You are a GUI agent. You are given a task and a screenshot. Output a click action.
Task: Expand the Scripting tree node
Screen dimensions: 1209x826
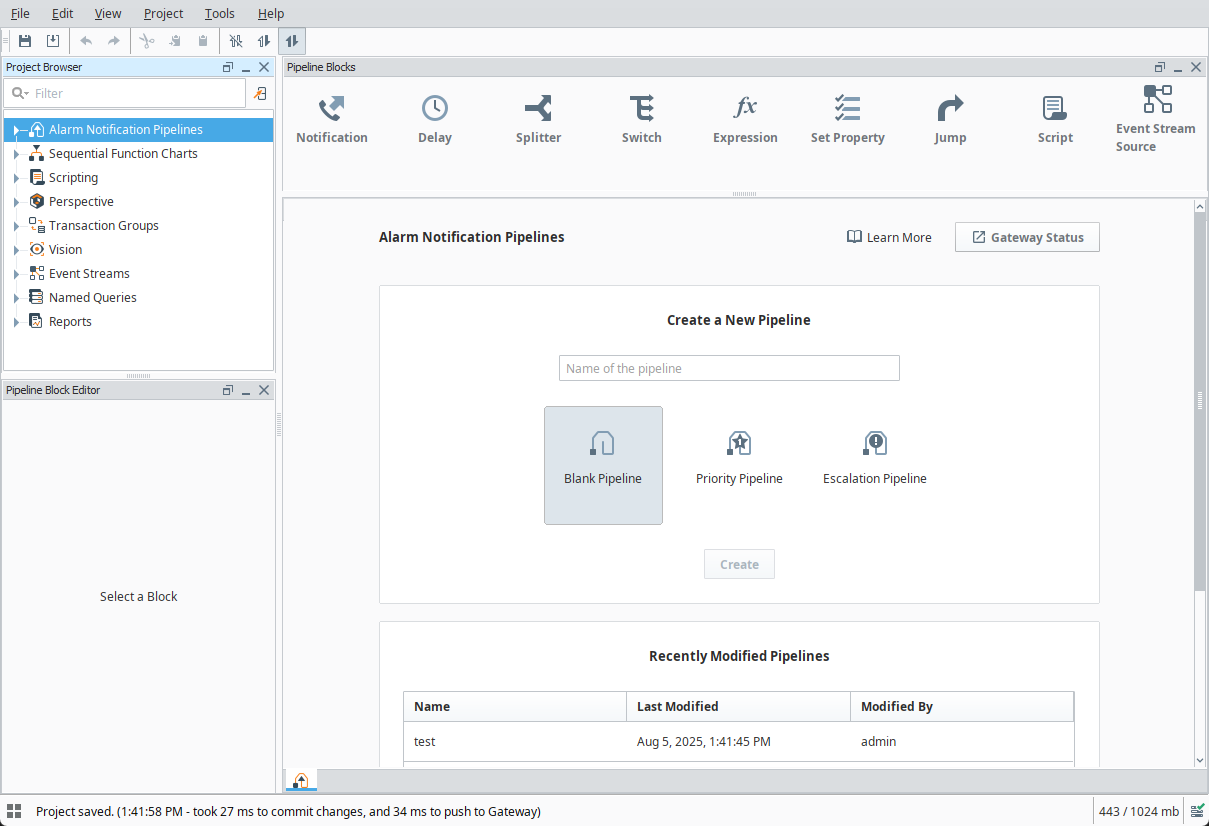pyautogui.click(x=16, y=178)
